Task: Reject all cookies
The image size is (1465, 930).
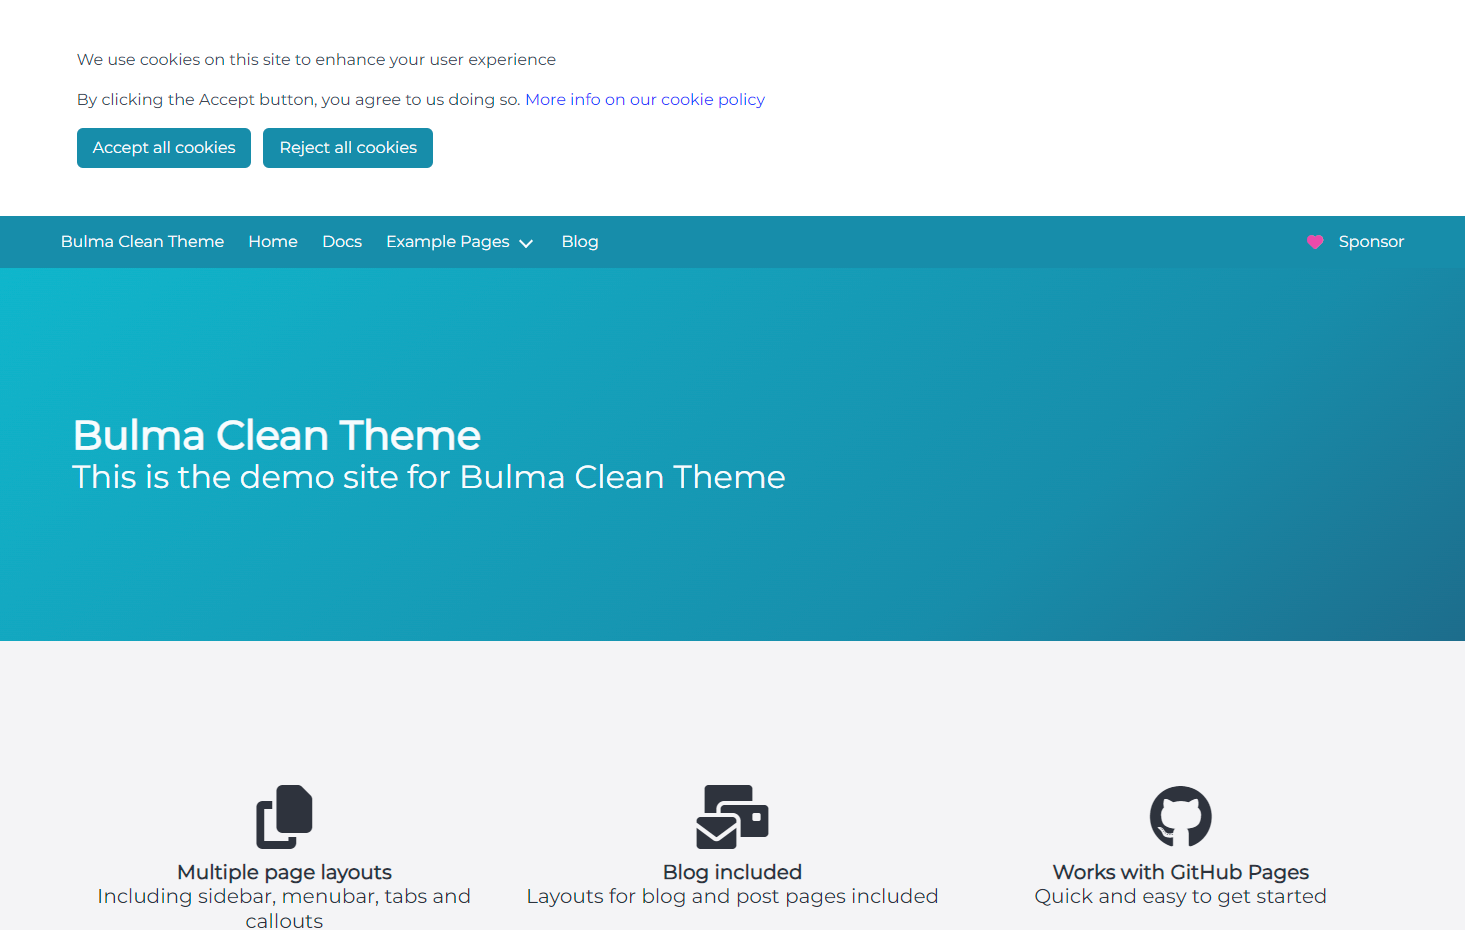Action: (x=348, y=148)
